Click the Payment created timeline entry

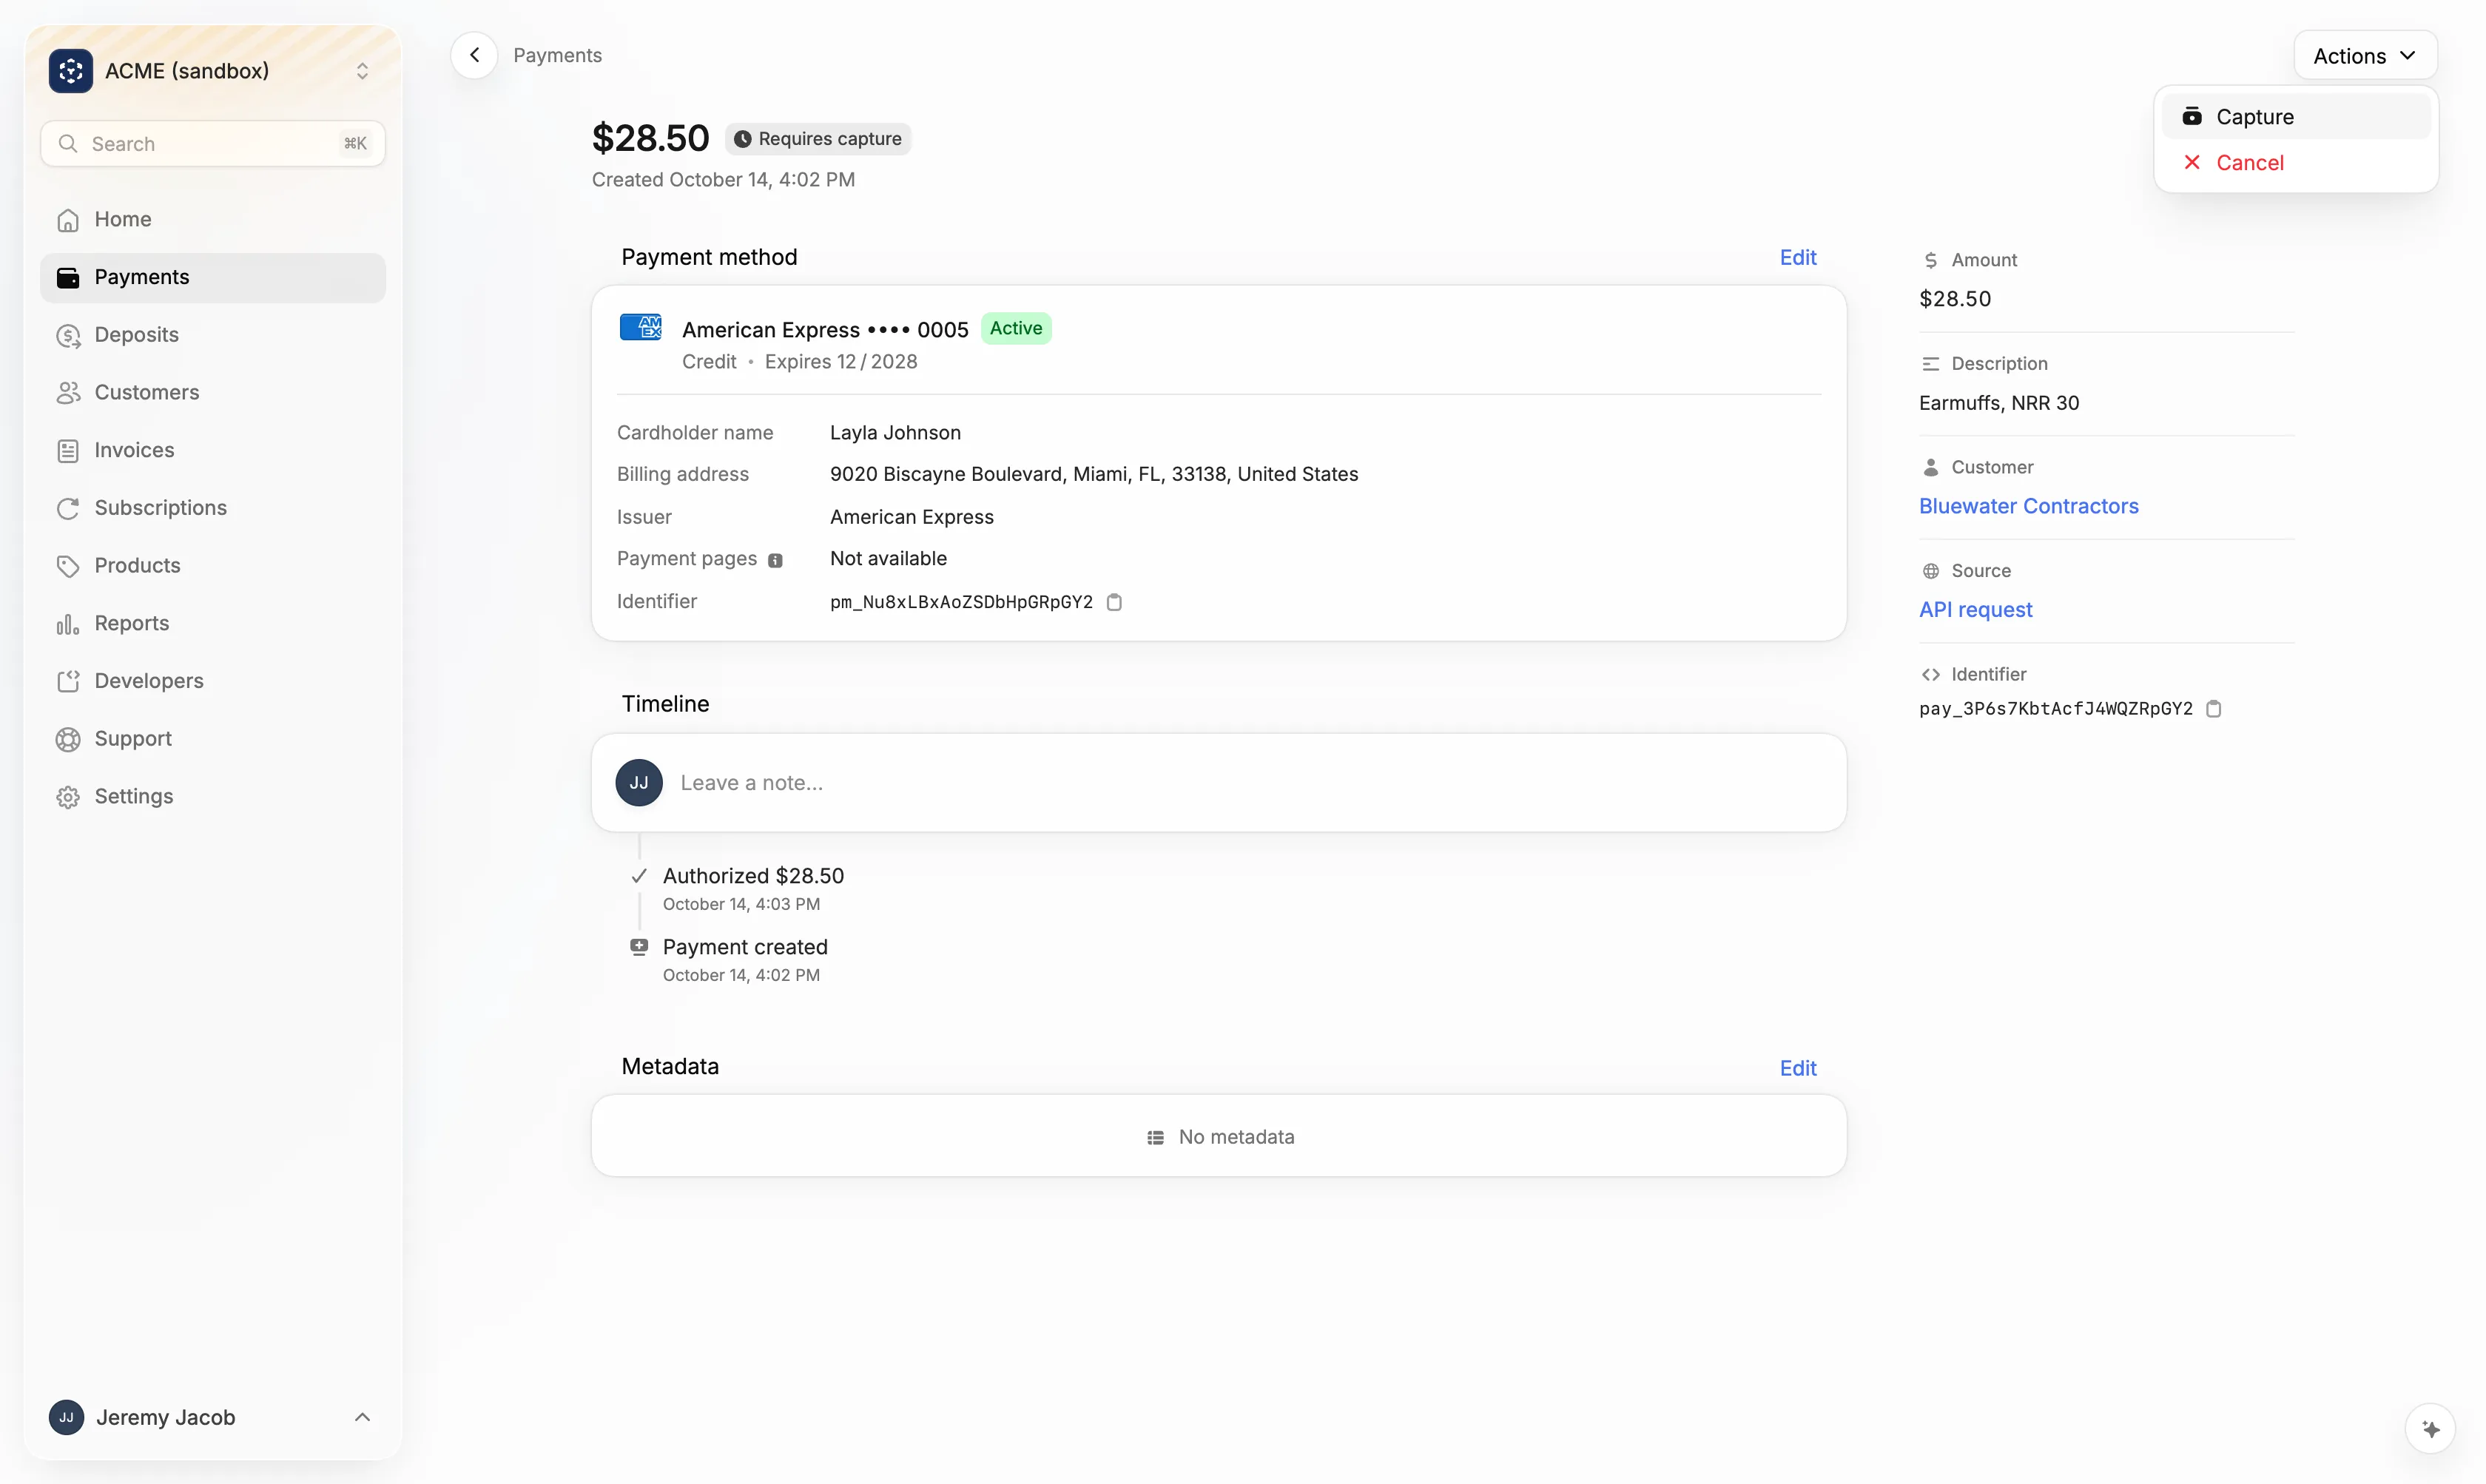745,947
